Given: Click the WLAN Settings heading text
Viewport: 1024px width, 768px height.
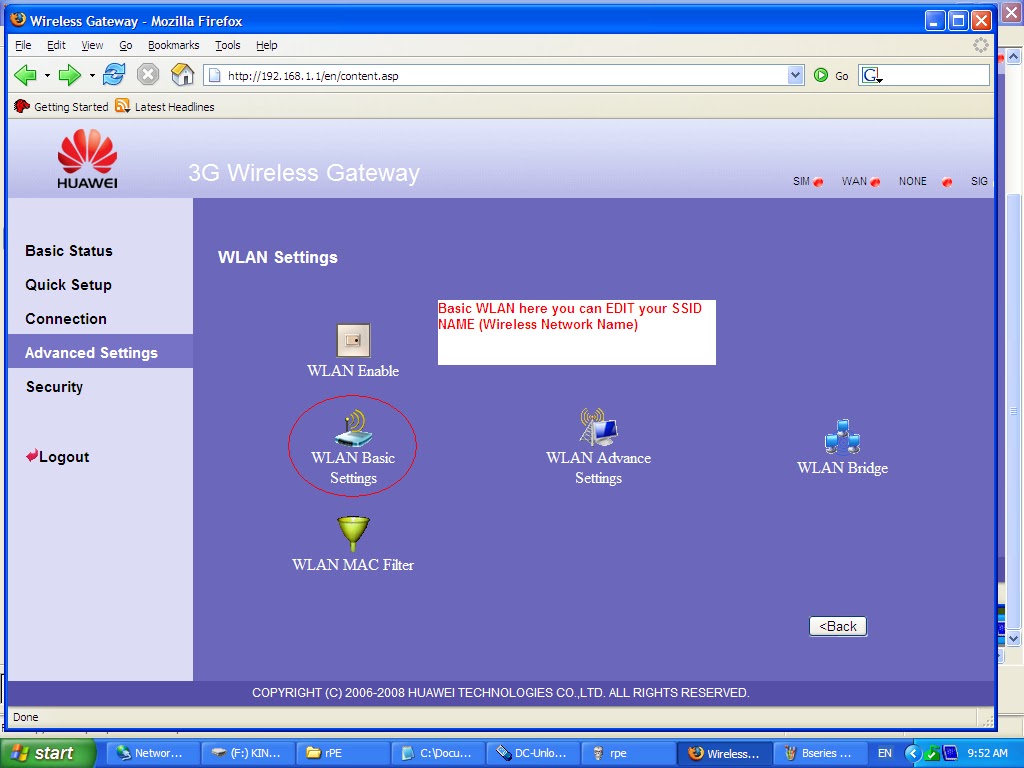Looking at the screenshot, I should 278,257.
